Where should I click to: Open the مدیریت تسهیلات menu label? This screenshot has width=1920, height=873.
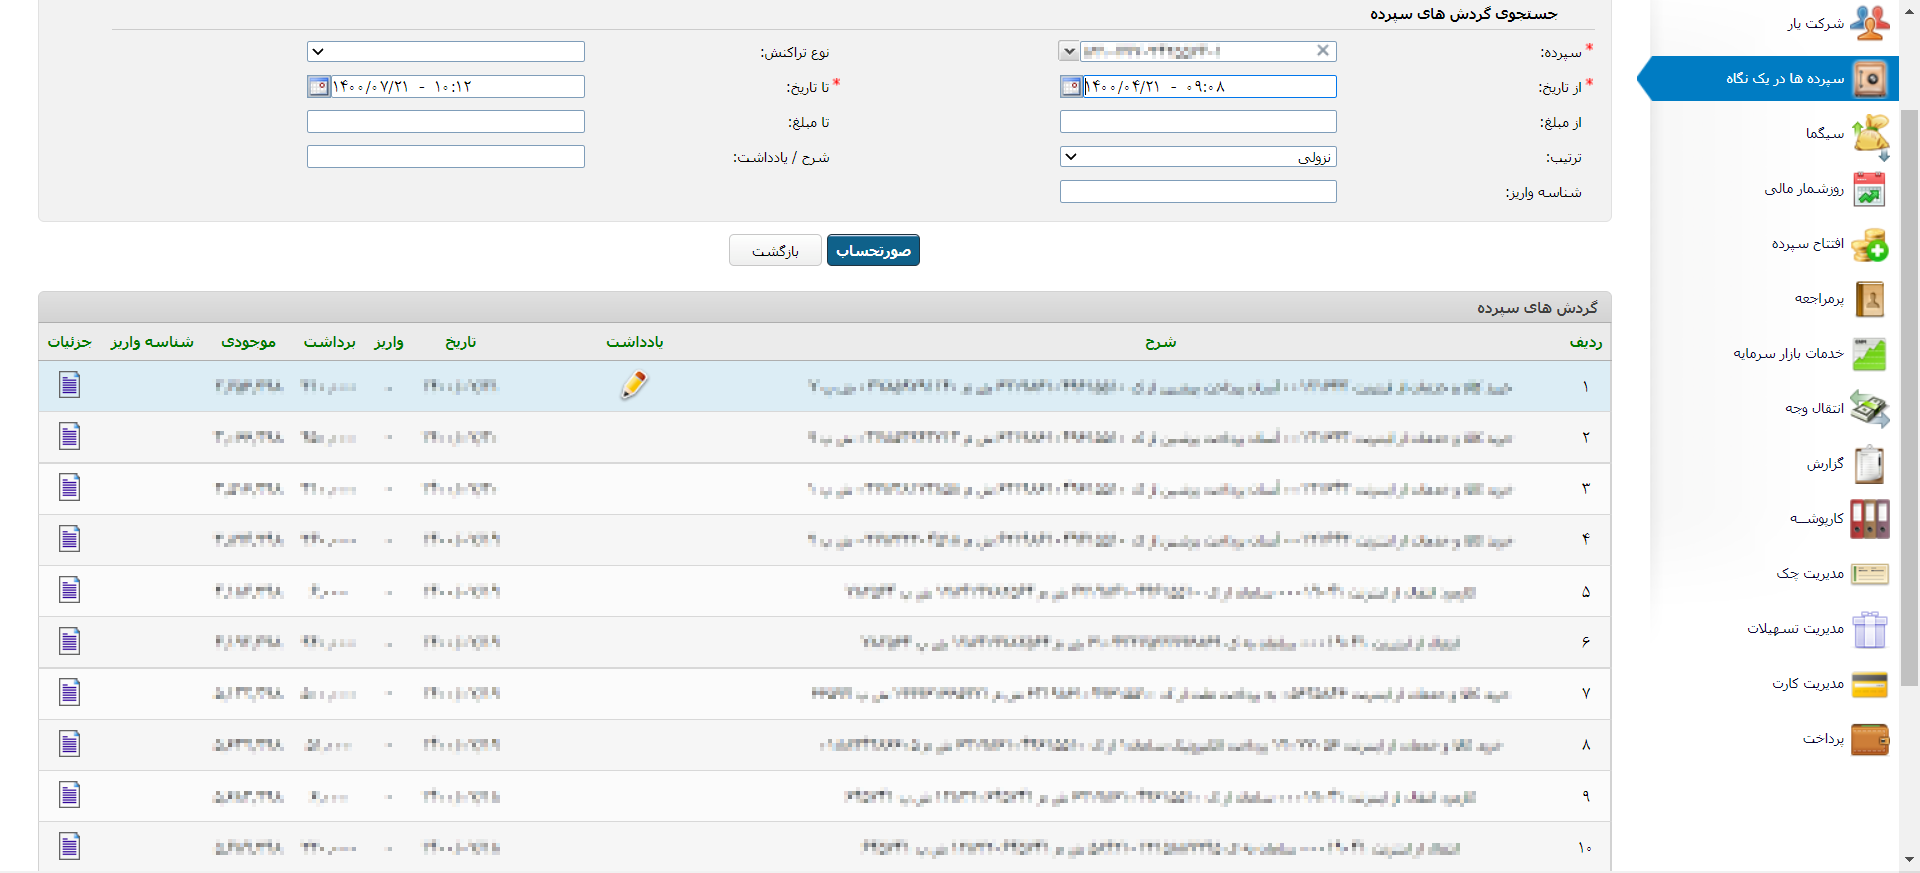pos(1796,628)
